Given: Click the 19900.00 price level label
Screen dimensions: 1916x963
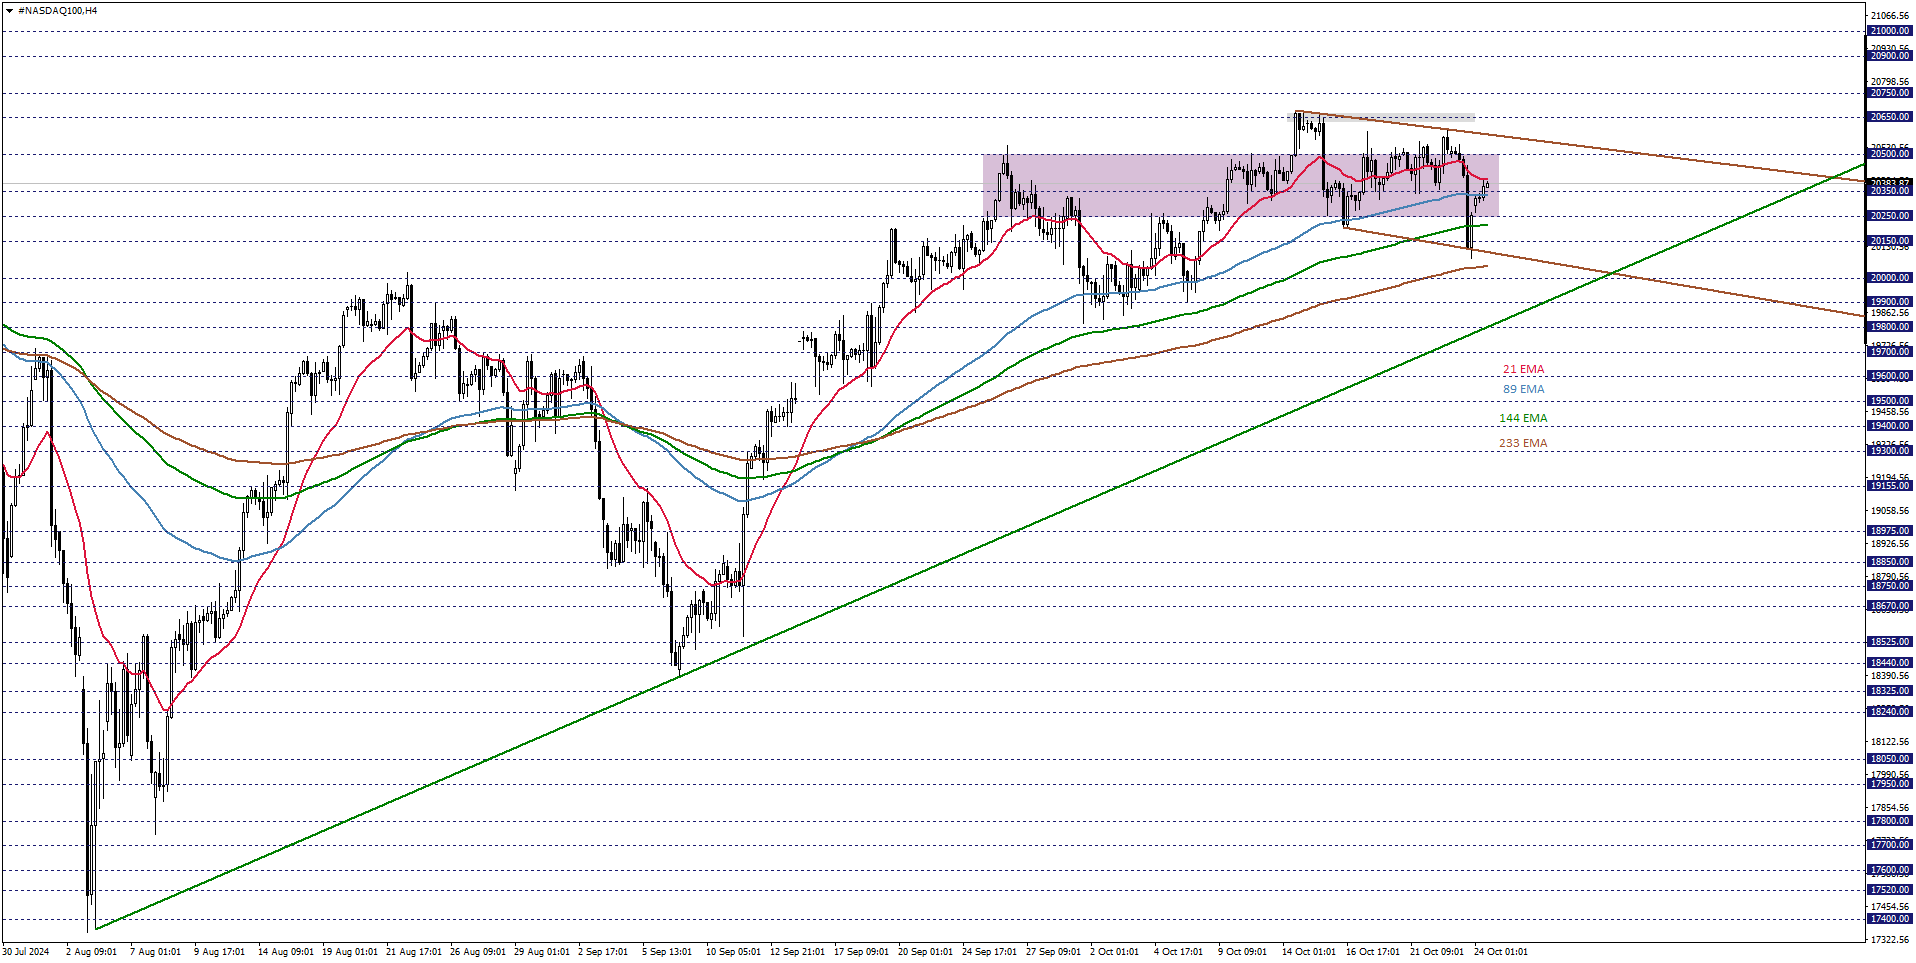Looking at the screenshot, I should click(1889, 302).
